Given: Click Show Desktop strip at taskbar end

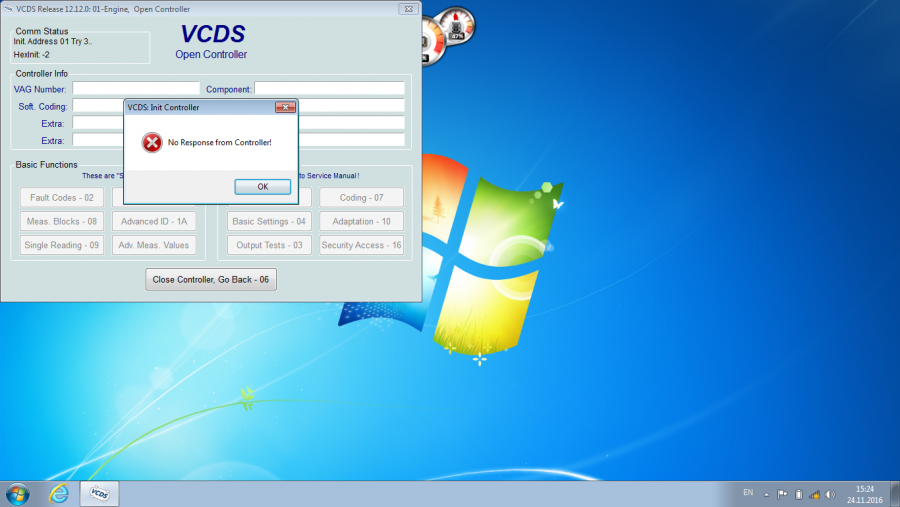Looking at the screenshot, I should coord(896,494).
